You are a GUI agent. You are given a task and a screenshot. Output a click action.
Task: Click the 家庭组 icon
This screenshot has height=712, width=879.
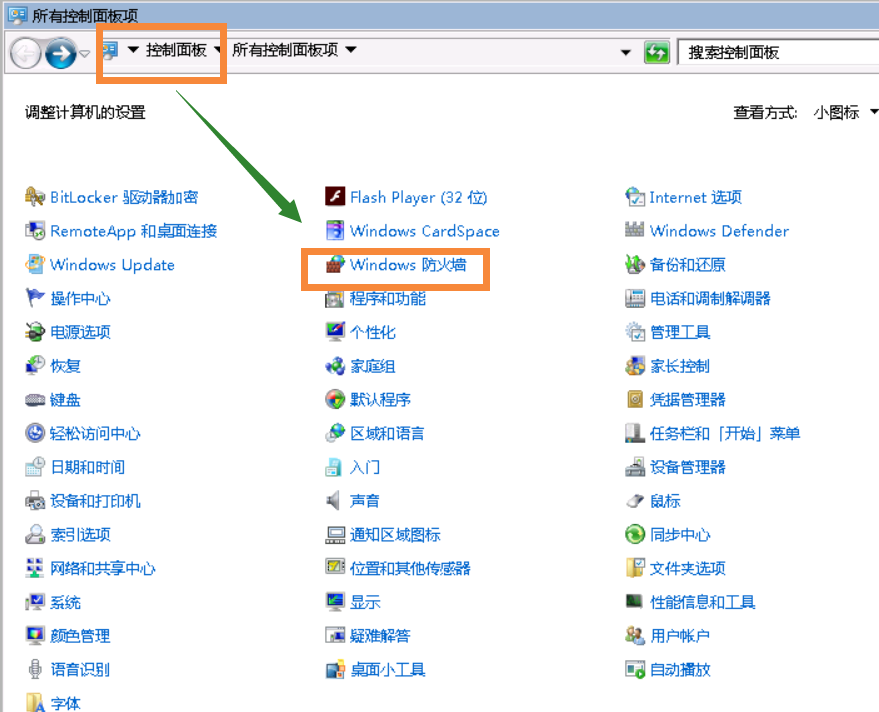click(x=335, y=366)
